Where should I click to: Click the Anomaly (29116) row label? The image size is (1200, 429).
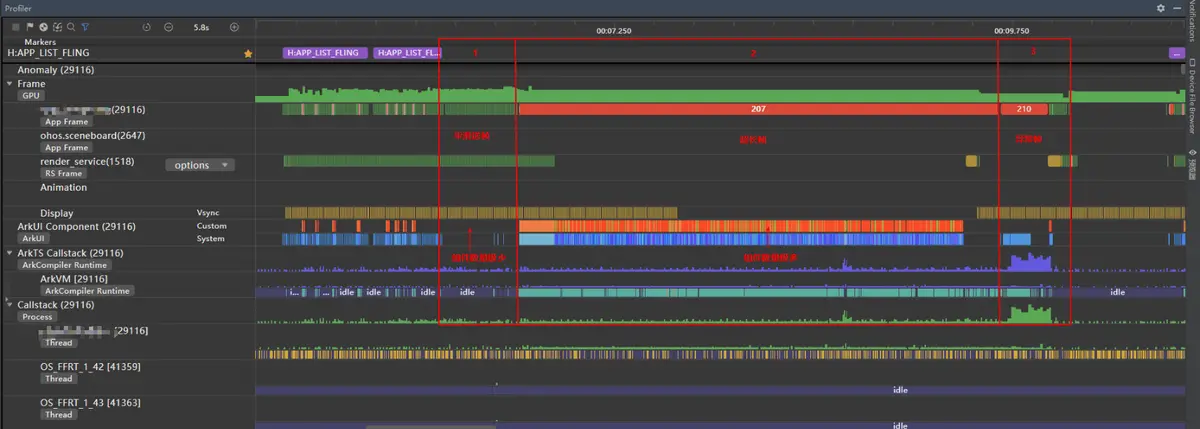[x=56, y=70]
